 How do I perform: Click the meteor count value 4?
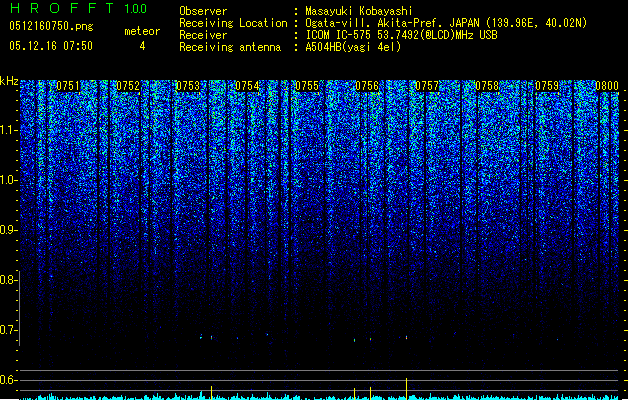[x=142, y=46]
